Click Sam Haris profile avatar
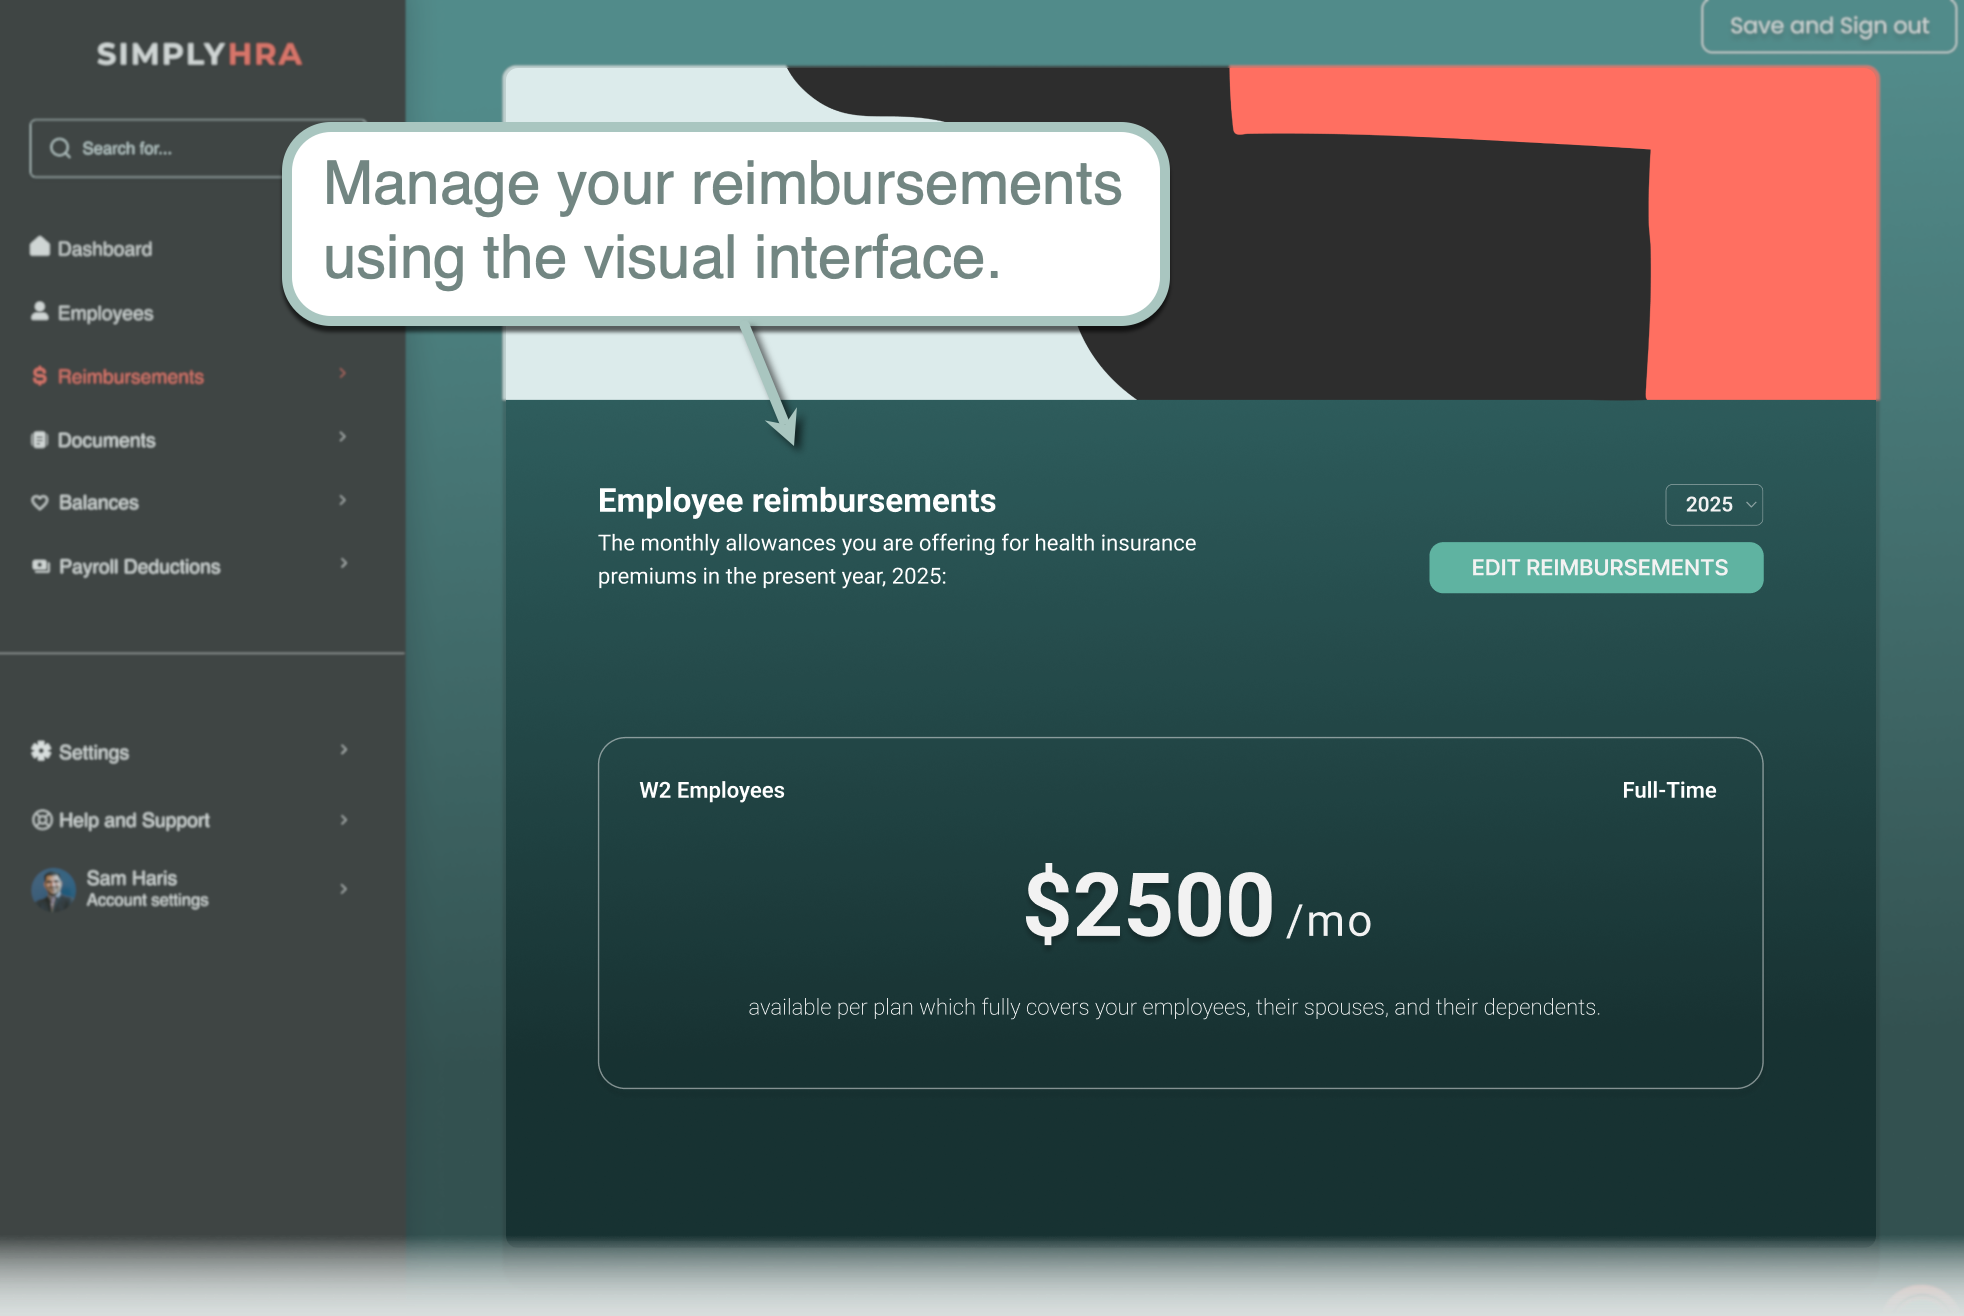Screen dimensions: 1964x1316 (54, 889)
